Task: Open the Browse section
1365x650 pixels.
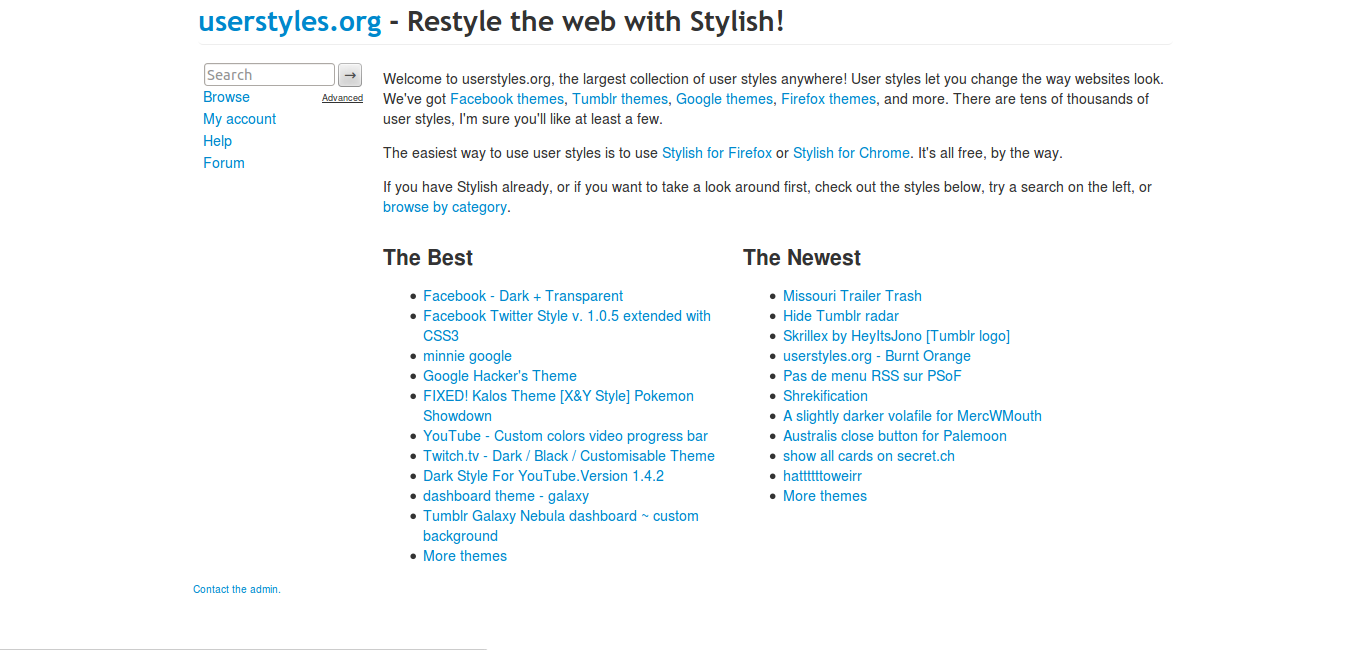Action: [226, 96]
